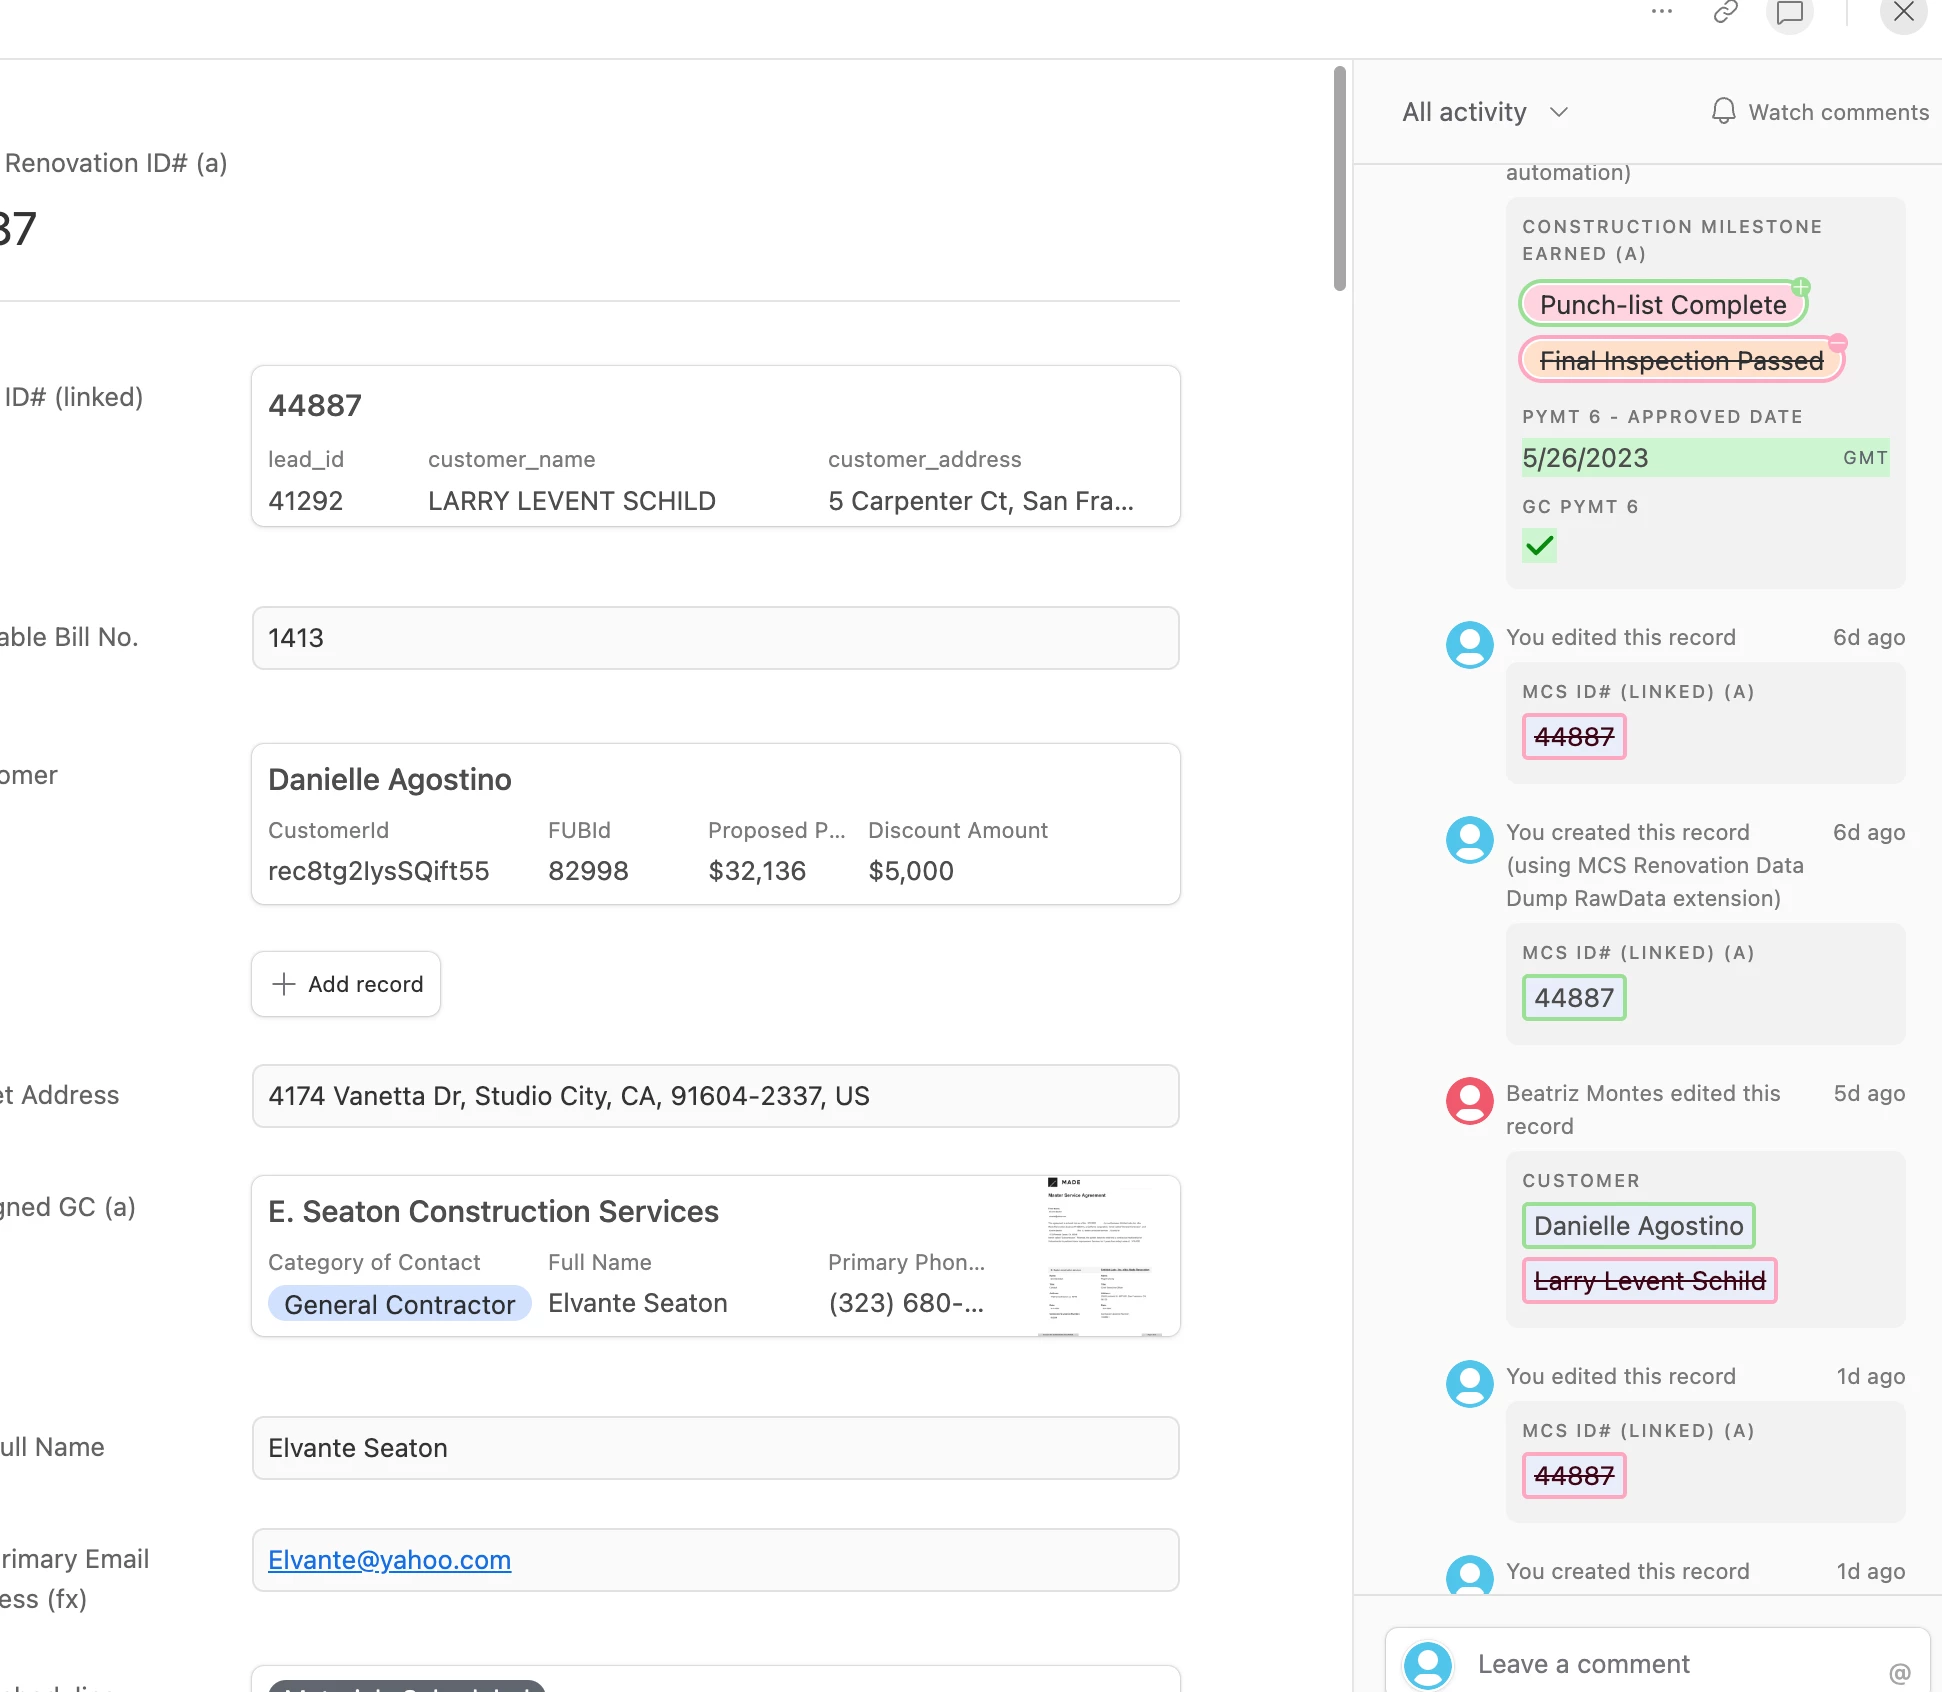Click your blue avatar beside comment field
The width and height of the screenshot is (1942, 1692).
point(1427,1665)
